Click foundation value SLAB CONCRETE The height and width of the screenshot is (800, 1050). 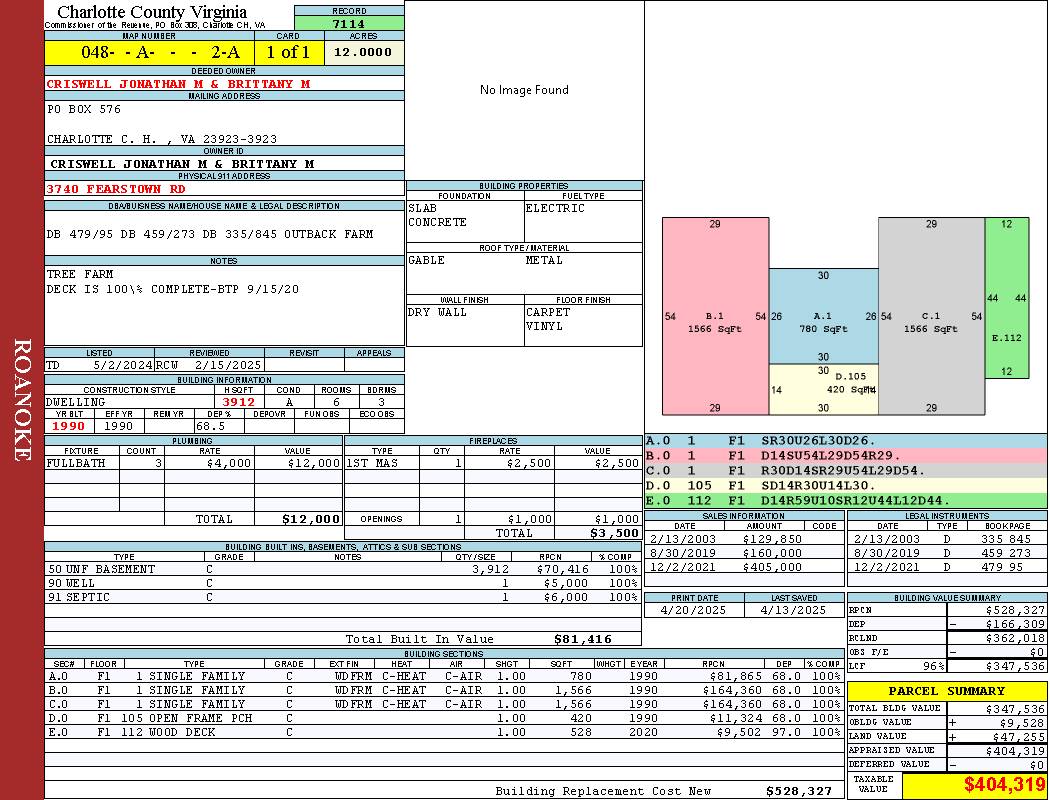pos(437,215)
